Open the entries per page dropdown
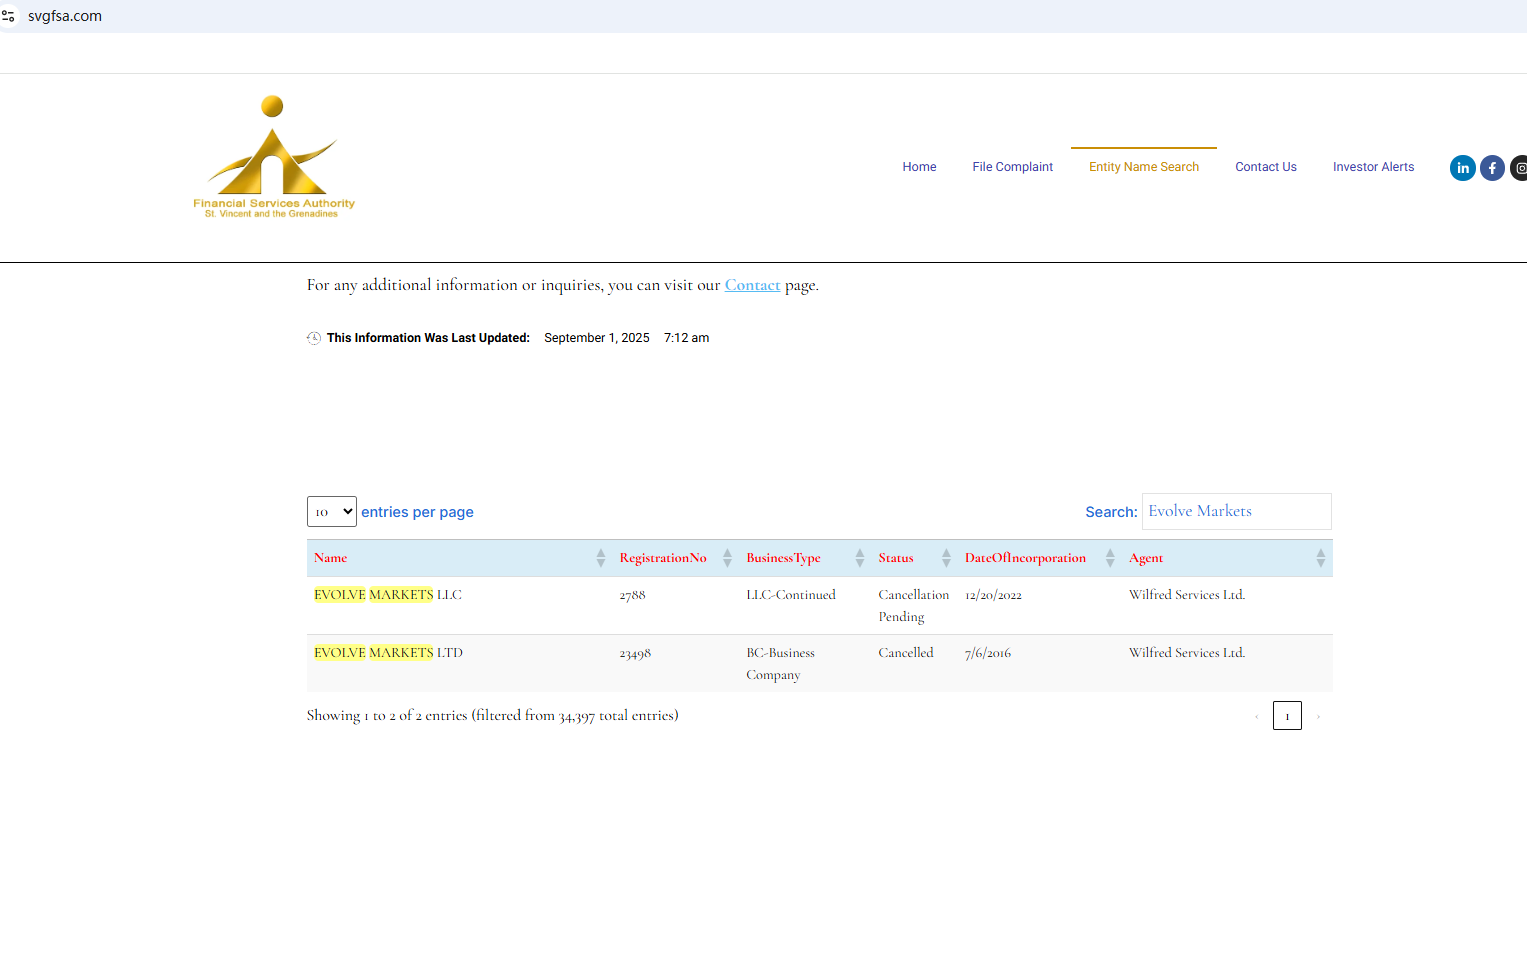 click(331, 511)
